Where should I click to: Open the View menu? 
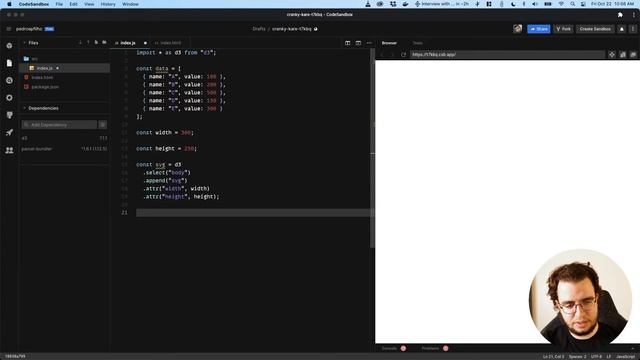pos(89,4)
